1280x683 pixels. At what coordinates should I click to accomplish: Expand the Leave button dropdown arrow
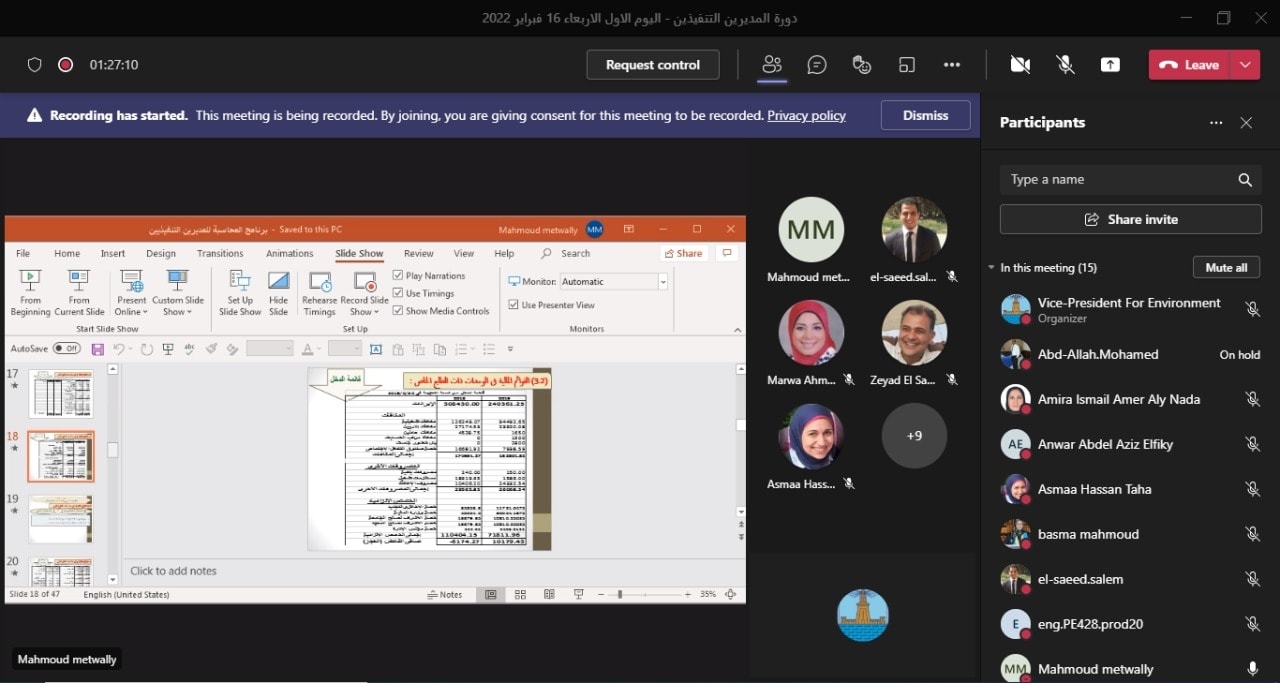(x=1245, y=65)
